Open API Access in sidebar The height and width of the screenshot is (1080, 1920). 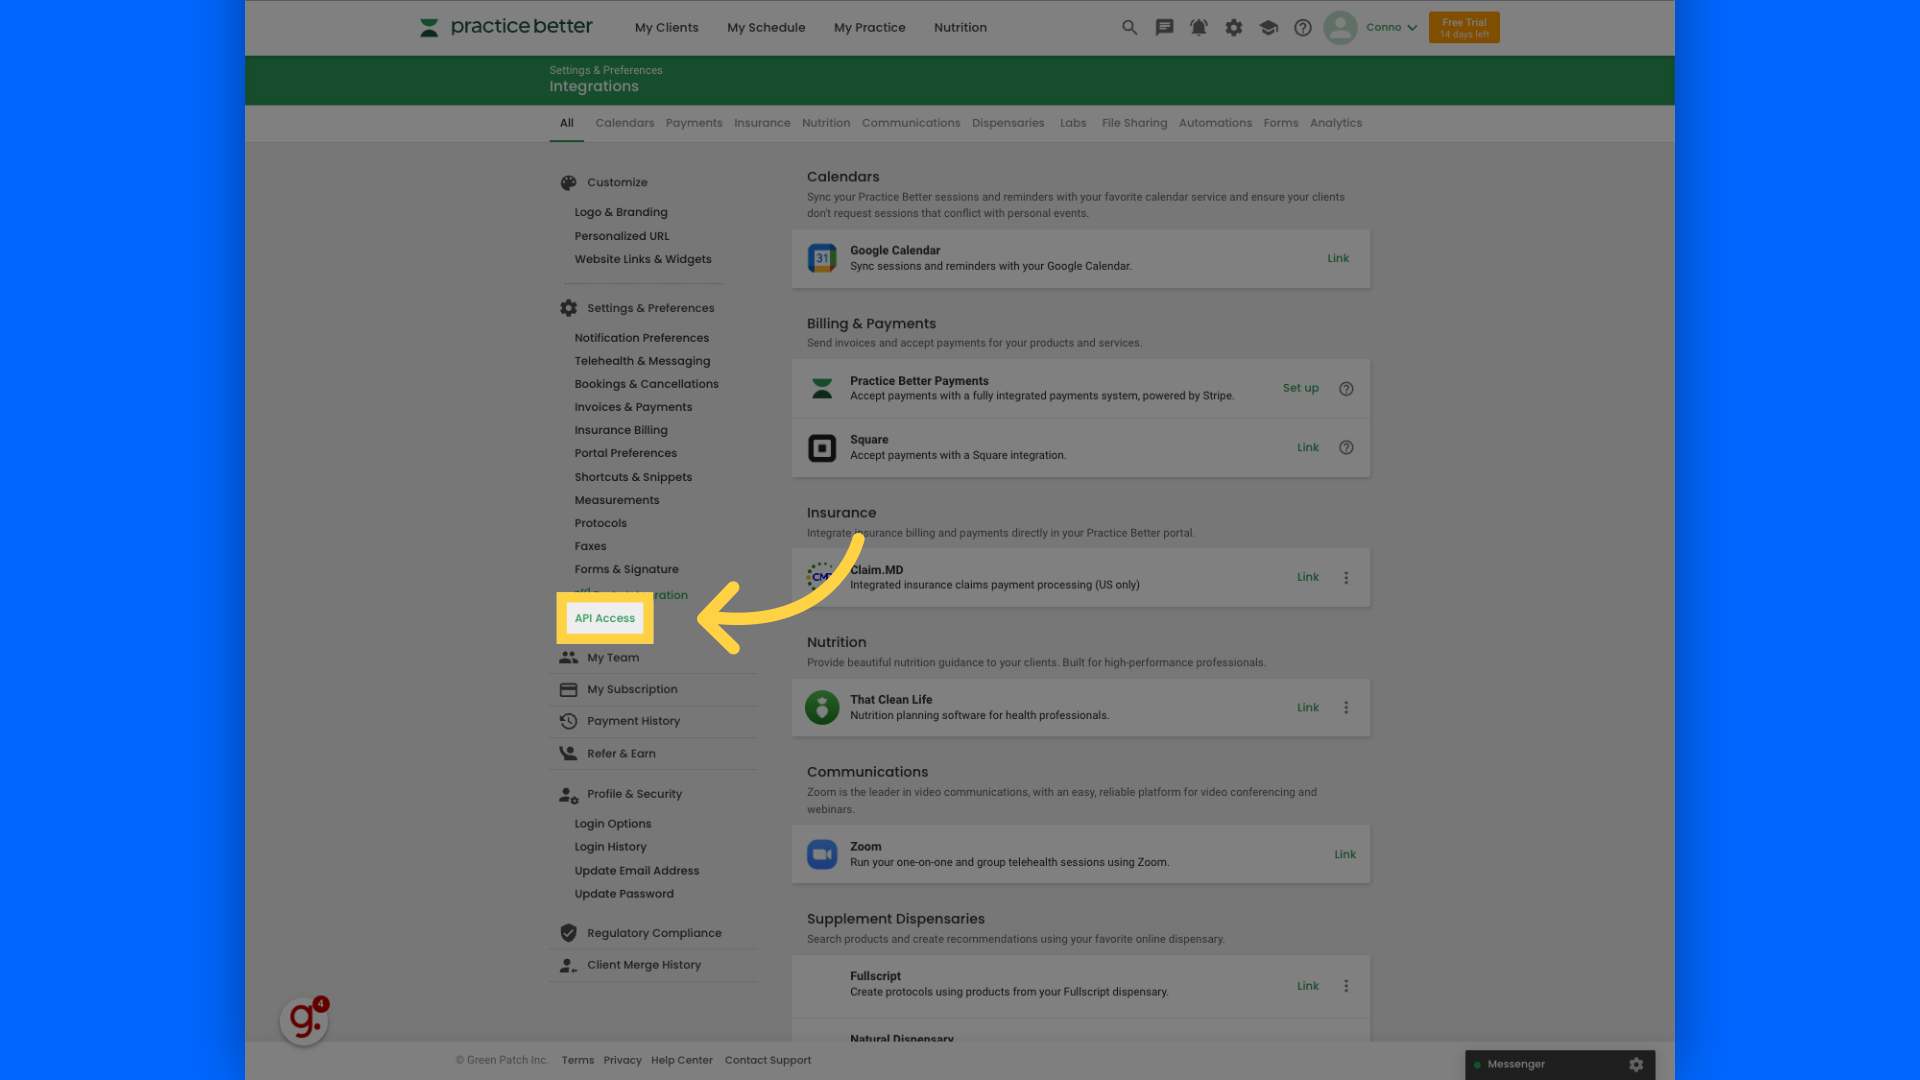[604, 618]
